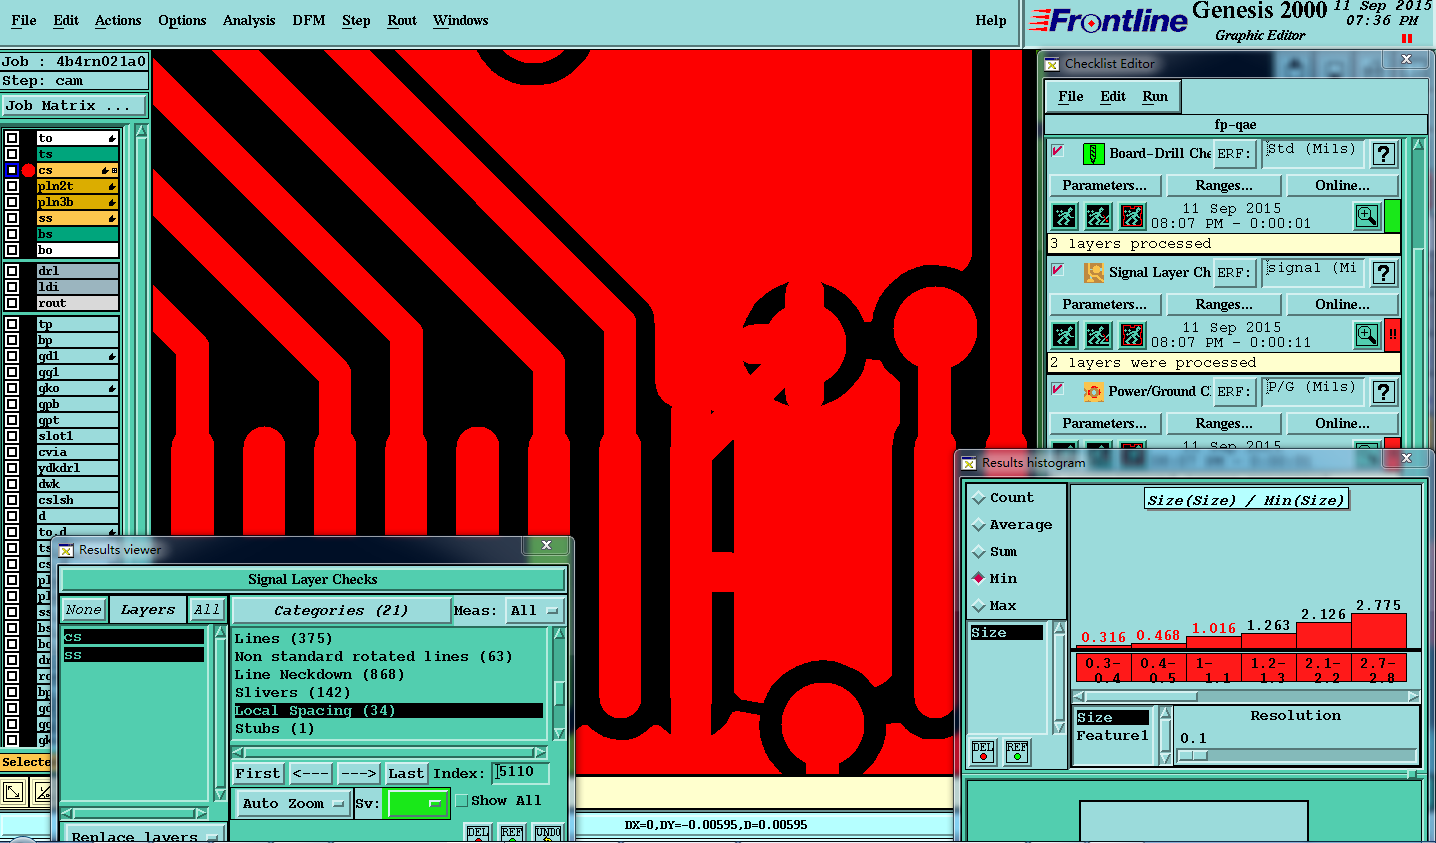Toggle Power/Ground Checks checkbox
Viewport: 1436px width, 843px height.
(1057, 389)
